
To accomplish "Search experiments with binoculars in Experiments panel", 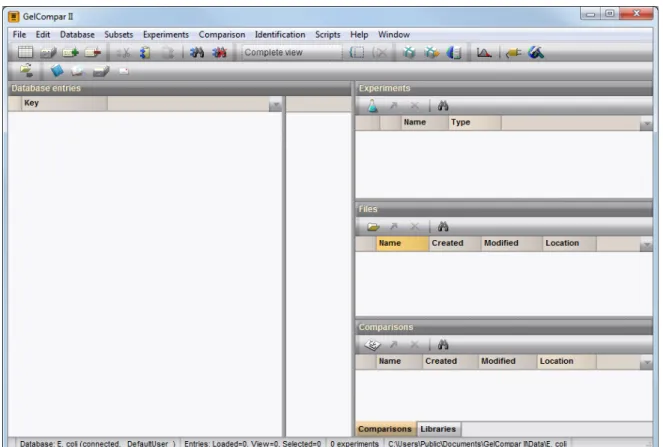I will [x=443, y=106].
